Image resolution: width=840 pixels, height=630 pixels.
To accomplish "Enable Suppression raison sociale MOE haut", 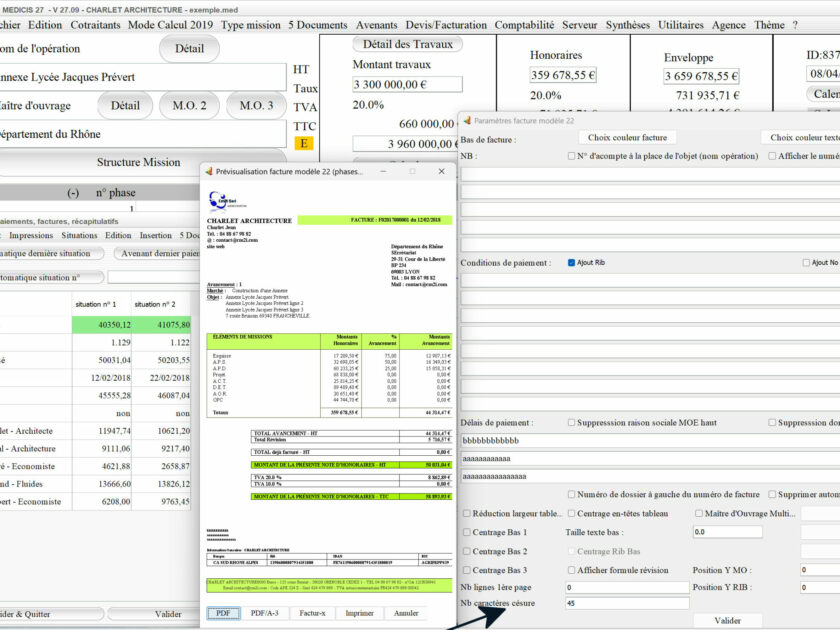I will [571, 423].
